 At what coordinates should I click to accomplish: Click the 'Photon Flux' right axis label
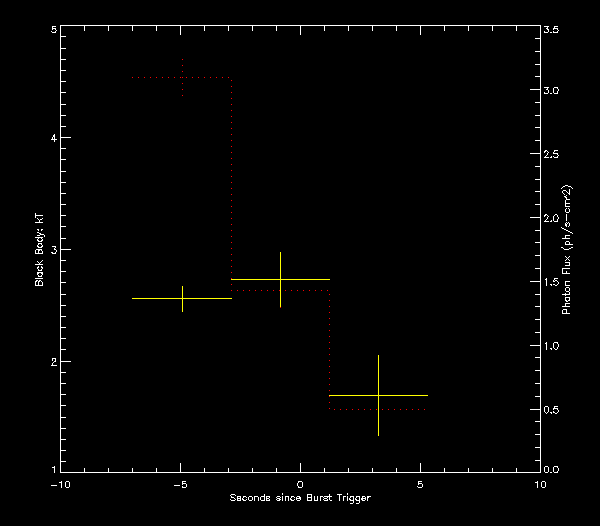(566, 250)
